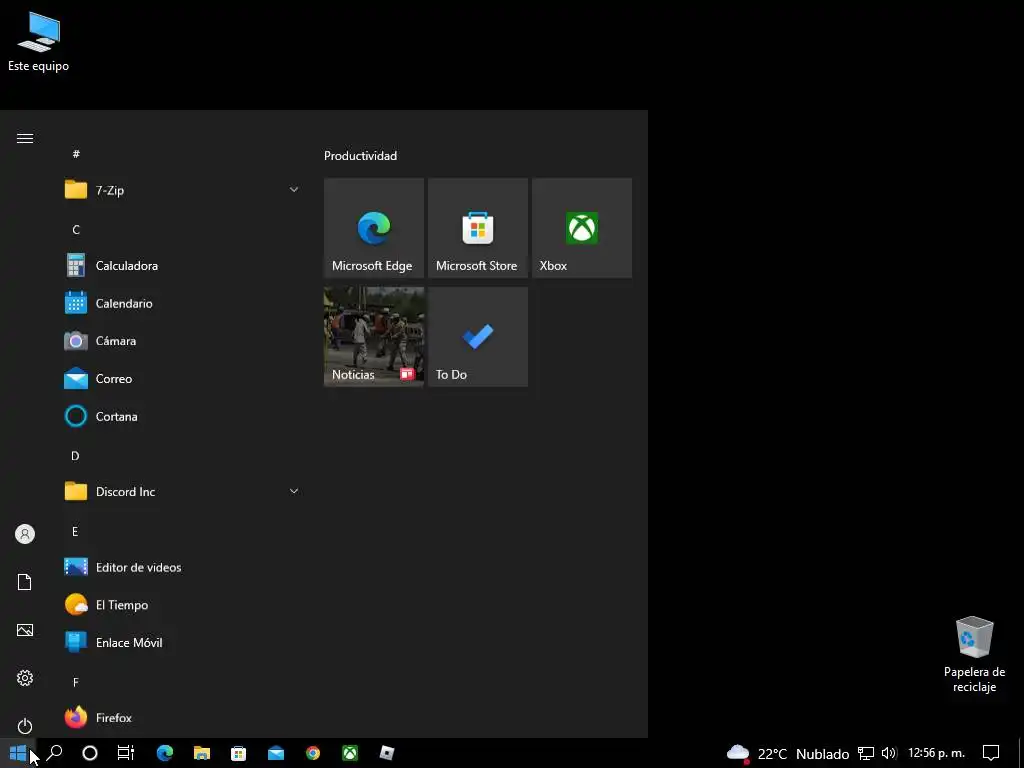
Task: Jump to letter index via # header
Action: tap(76, 154)
